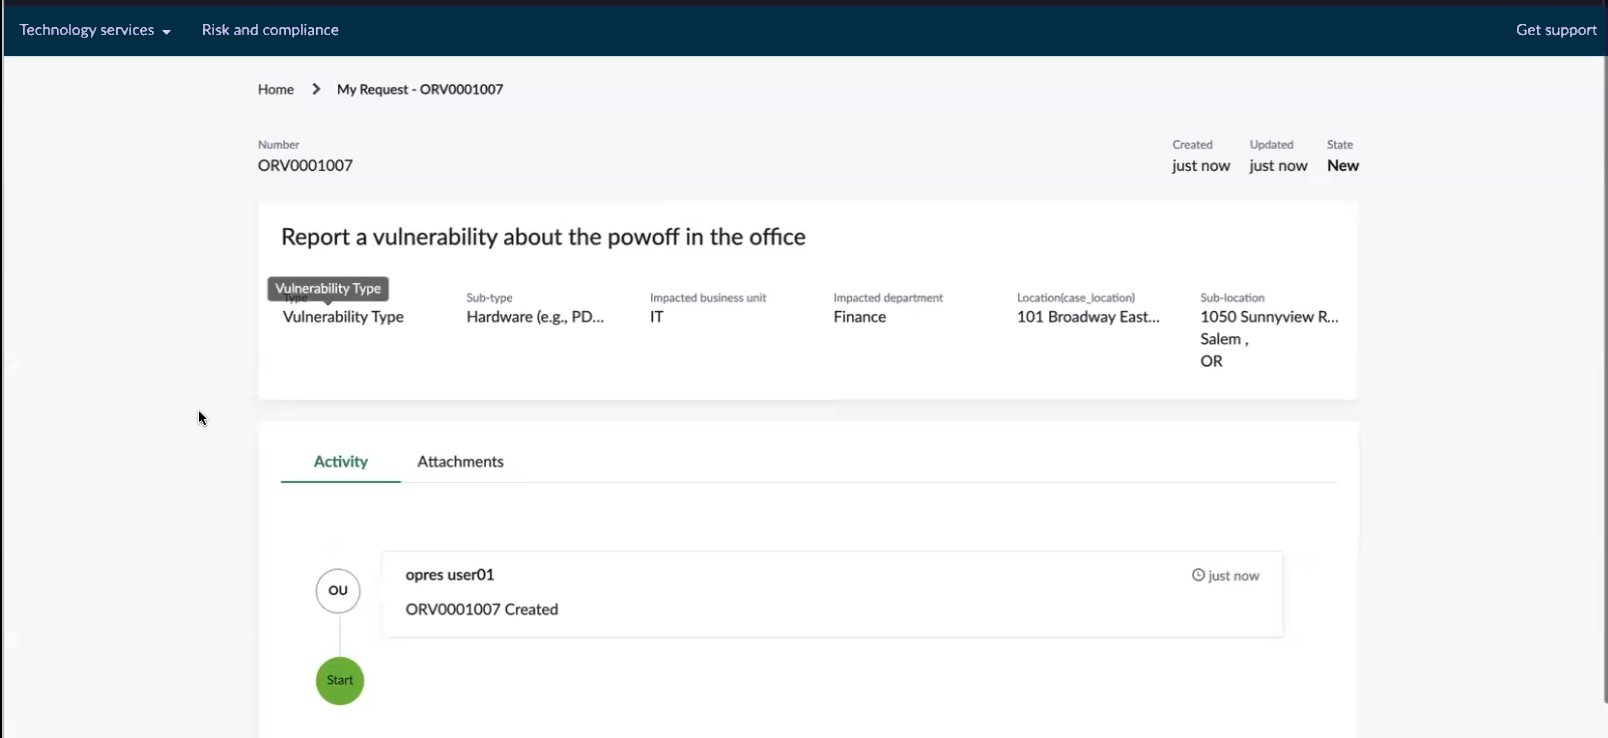Click the OU user avatar circle
Viewport: 1608px width, 738px height.
[338, 590]
